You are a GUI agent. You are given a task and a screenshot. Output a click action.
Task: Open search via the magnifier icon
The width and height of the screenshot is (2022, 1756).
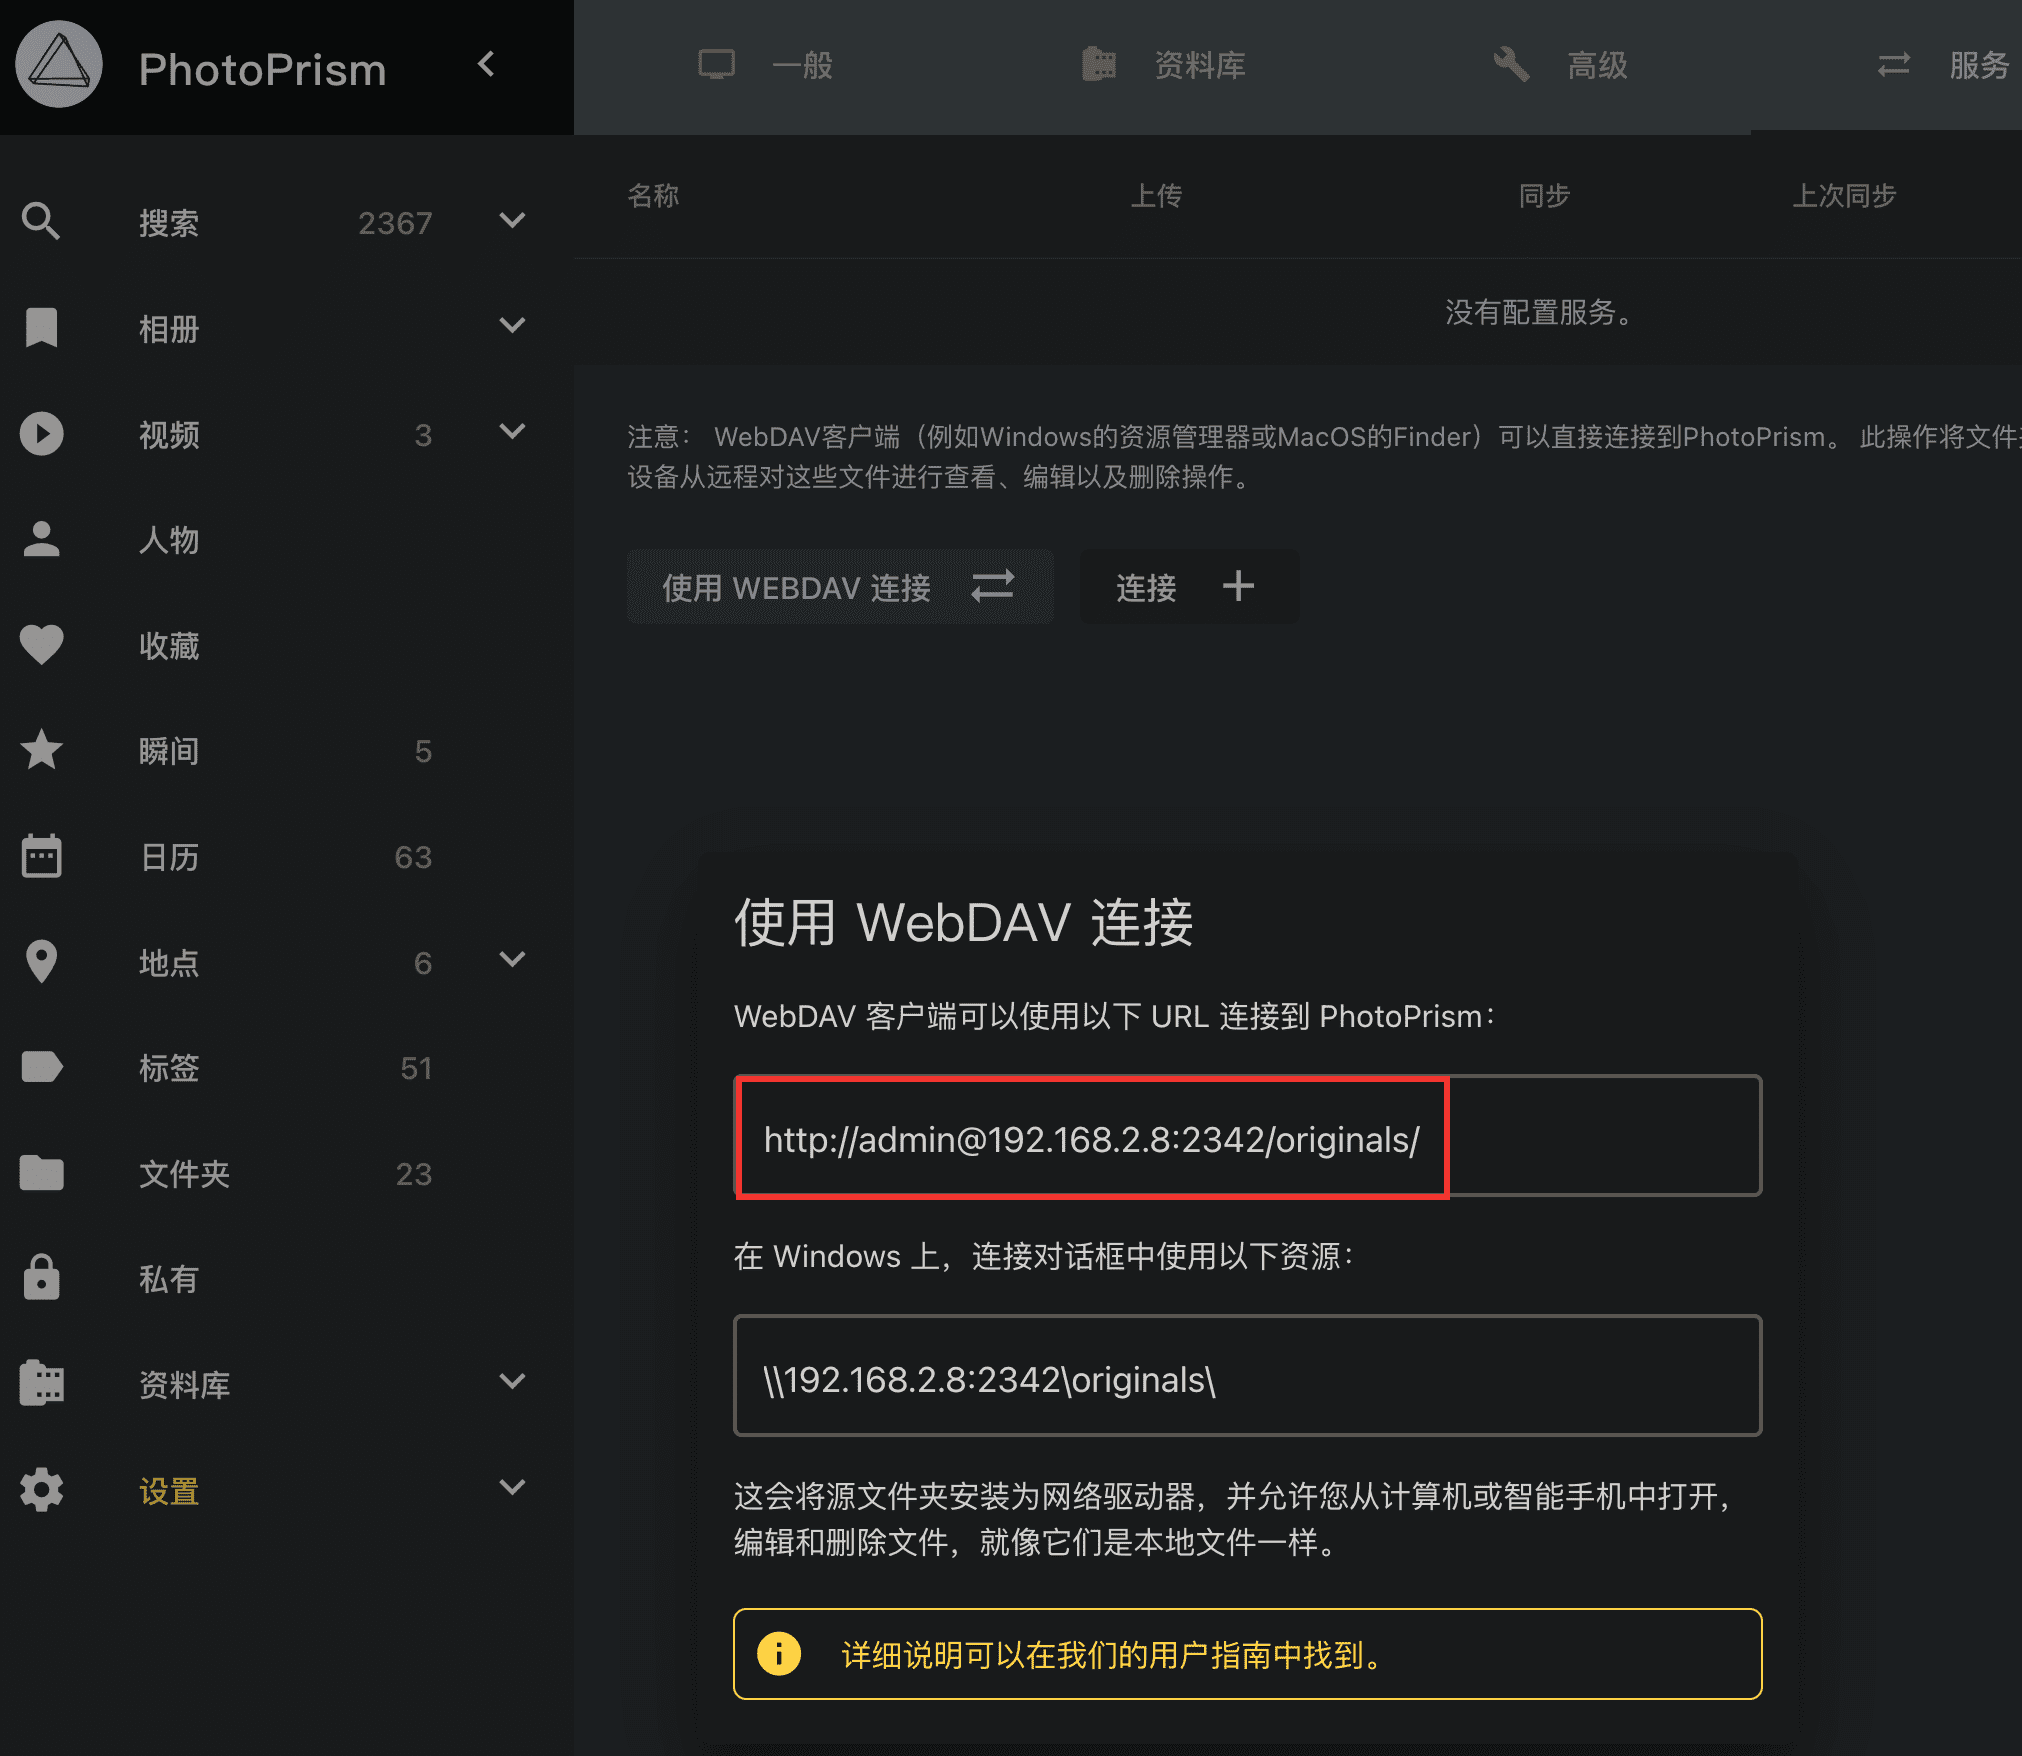coord(41,221)
